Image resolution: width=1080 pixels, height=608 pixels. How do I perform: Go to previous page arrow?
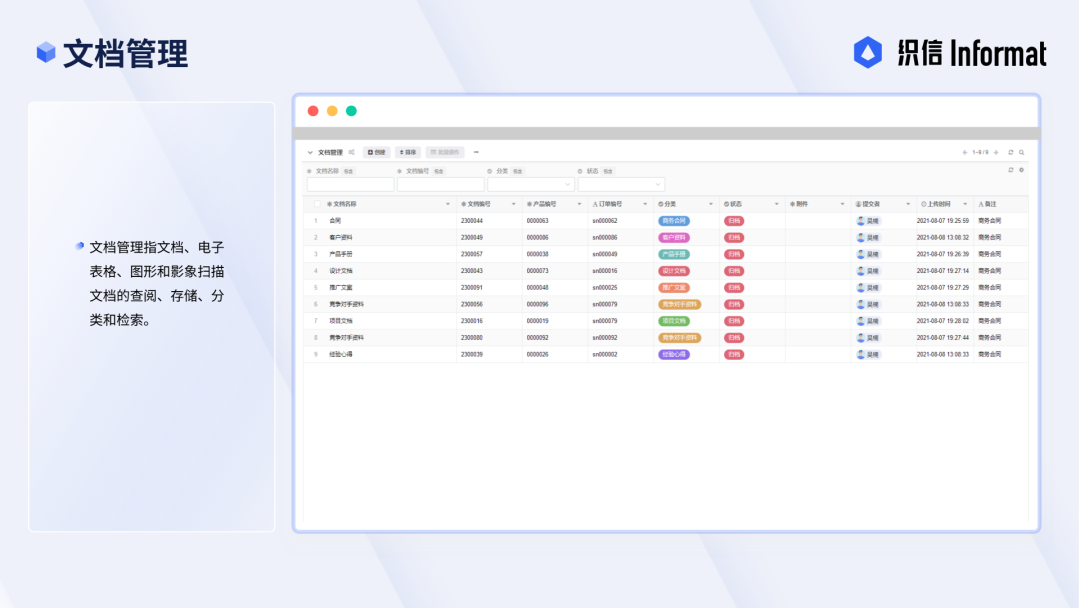(x=964, y=152)
